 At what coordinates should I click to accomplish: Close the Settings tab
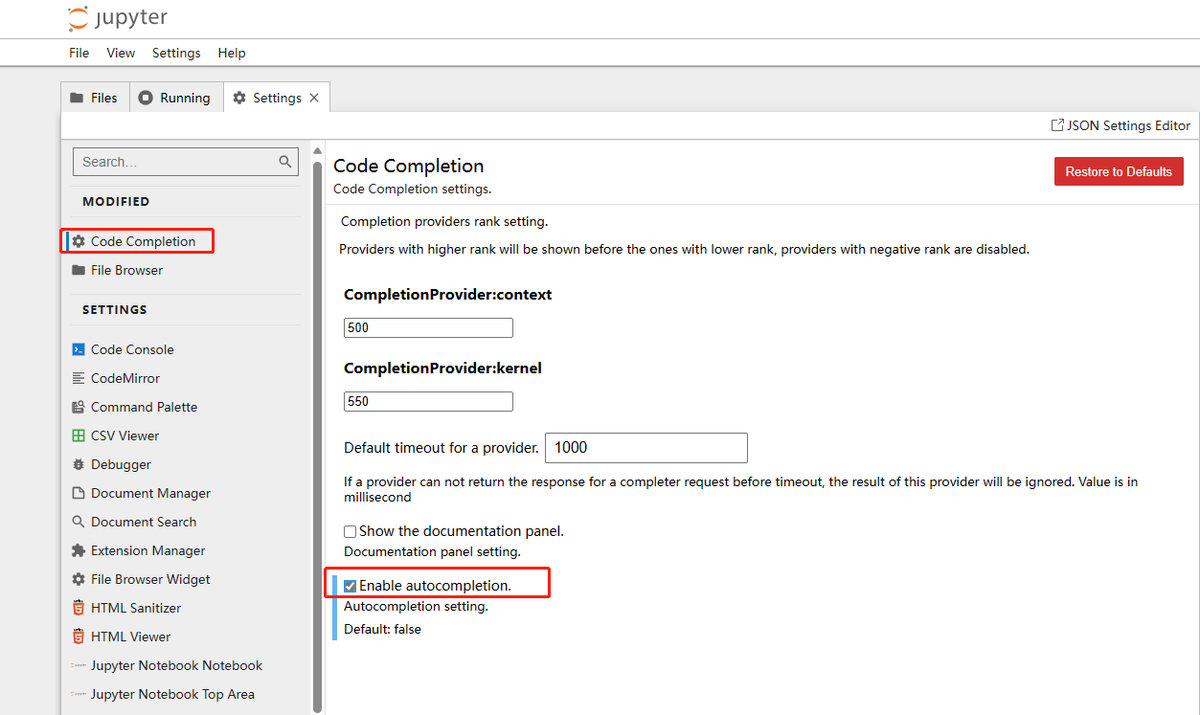314,98
